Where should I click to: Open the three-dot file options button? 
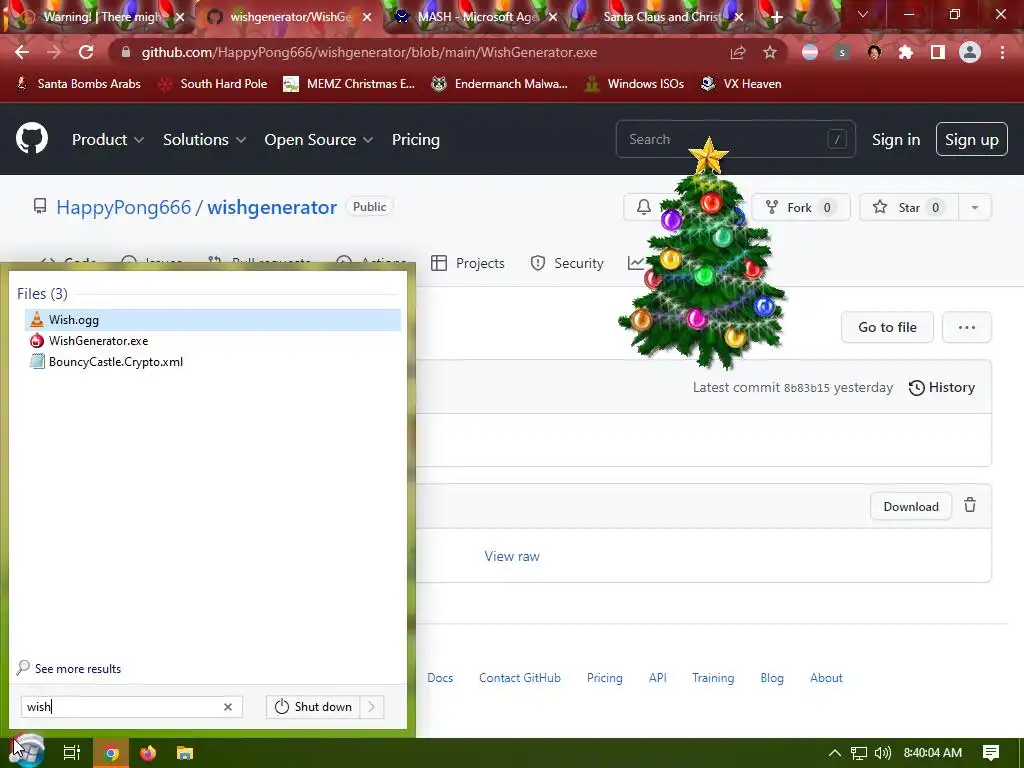tap(967, 327)
